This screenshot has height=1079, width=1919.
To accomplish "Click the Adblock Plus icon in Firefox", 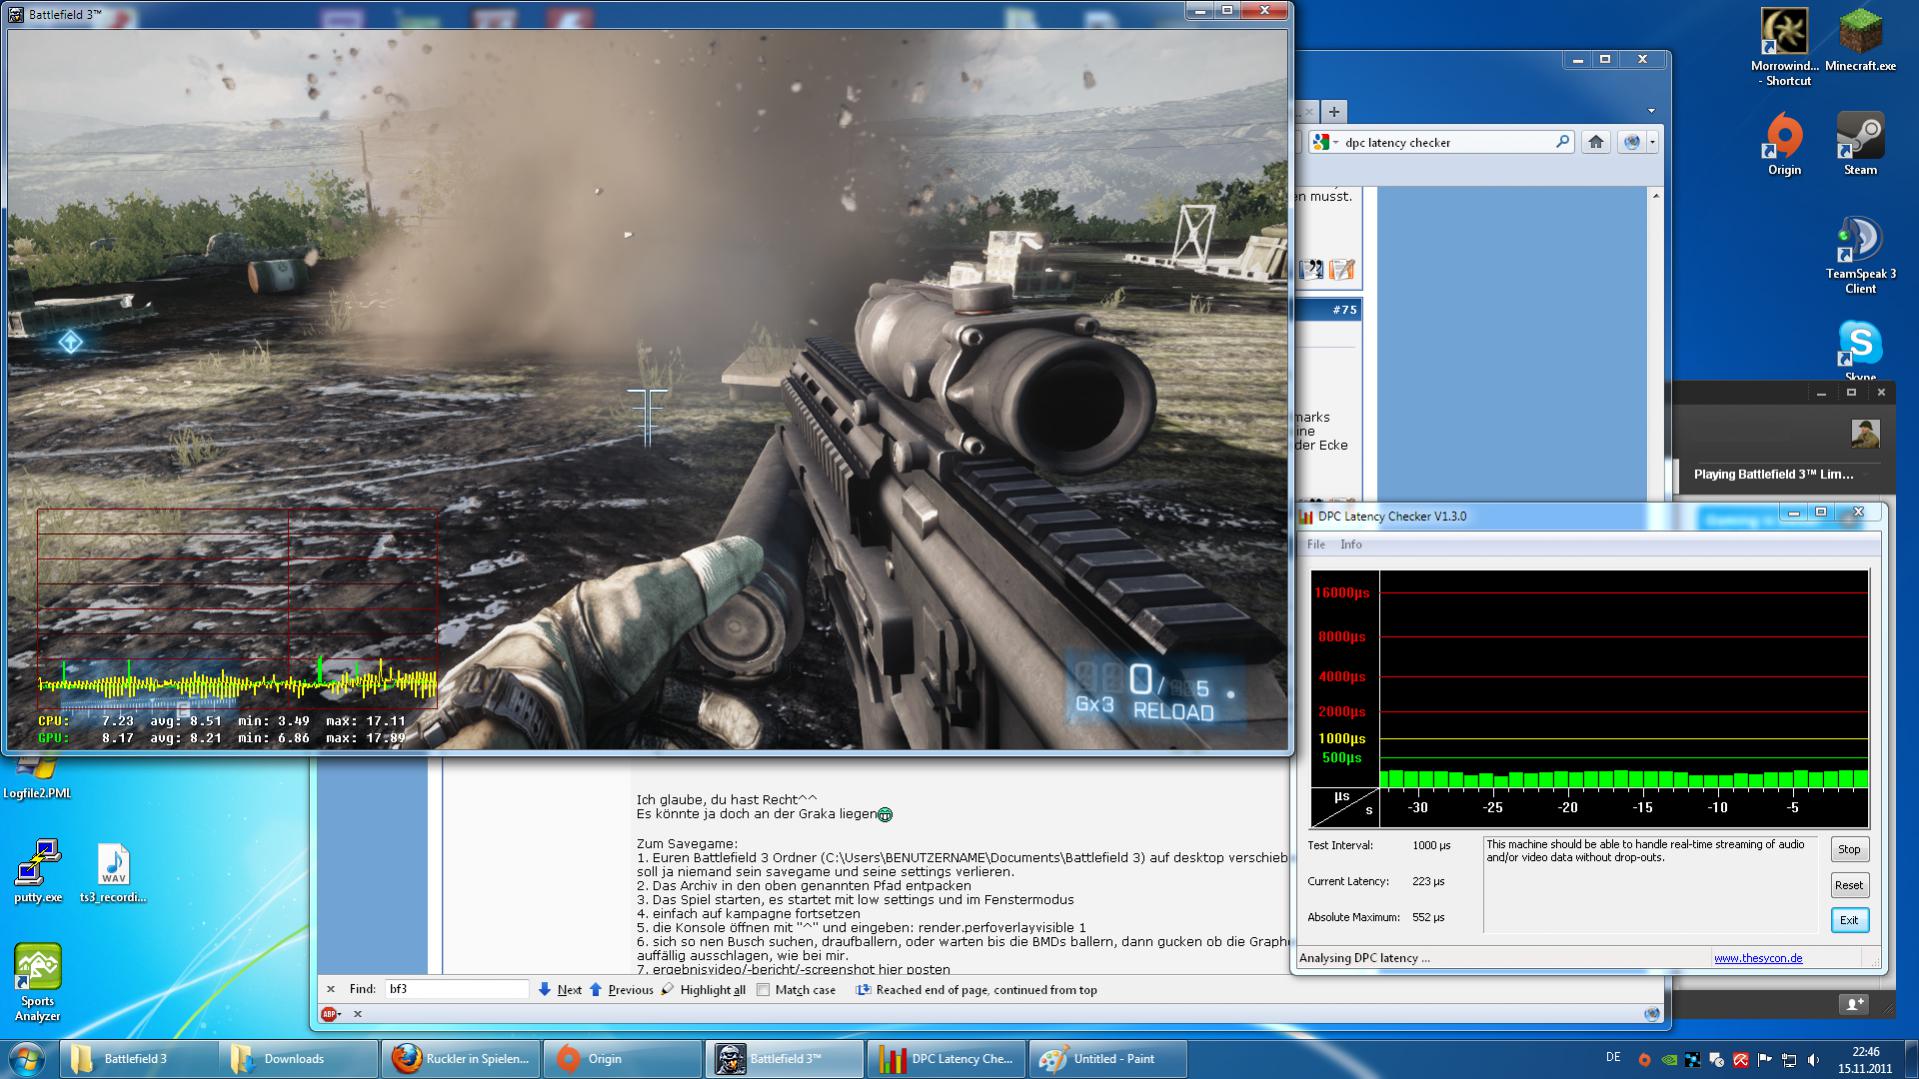I will (328, 1014).
